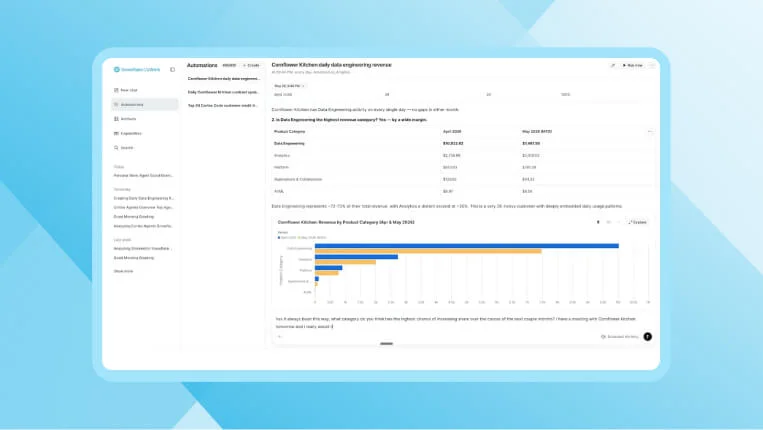This screenshot has height=430, width=763.
Task: Open the Automations section in sidebar
Action: click(x=145, y=105)
